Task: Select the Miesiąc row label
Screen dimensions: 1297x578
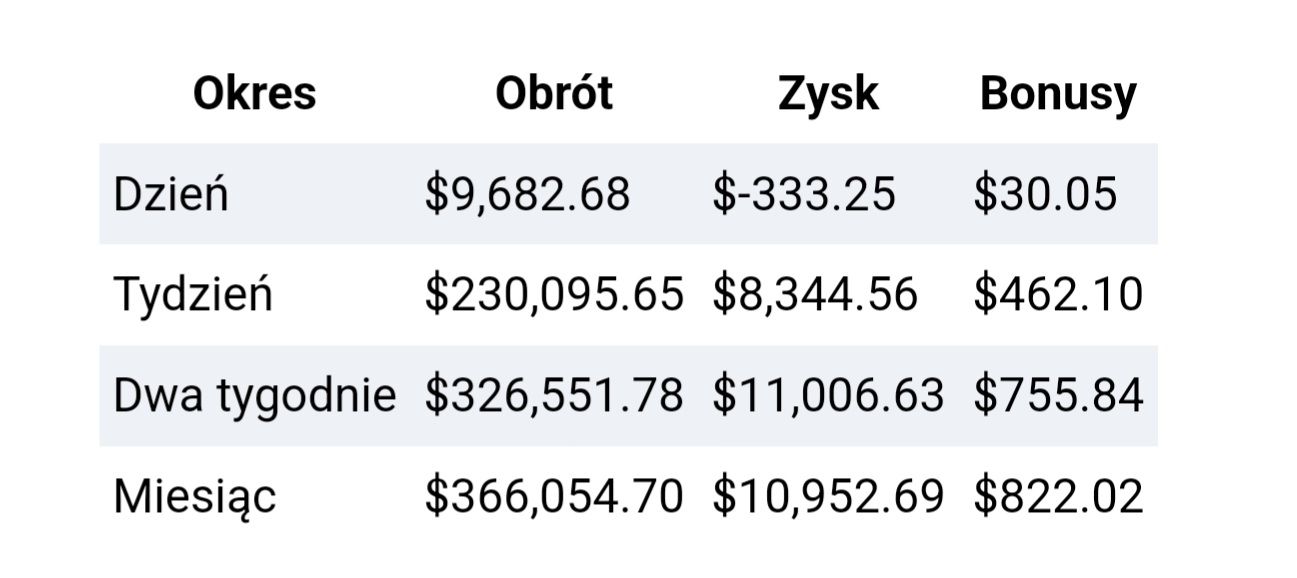Action: click(x=194, y=496)
